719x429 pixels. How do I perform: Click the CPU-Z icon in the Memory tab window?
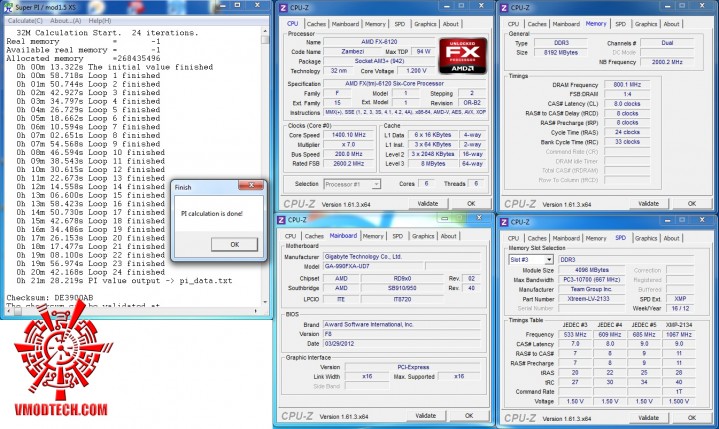tap(504, 8)
